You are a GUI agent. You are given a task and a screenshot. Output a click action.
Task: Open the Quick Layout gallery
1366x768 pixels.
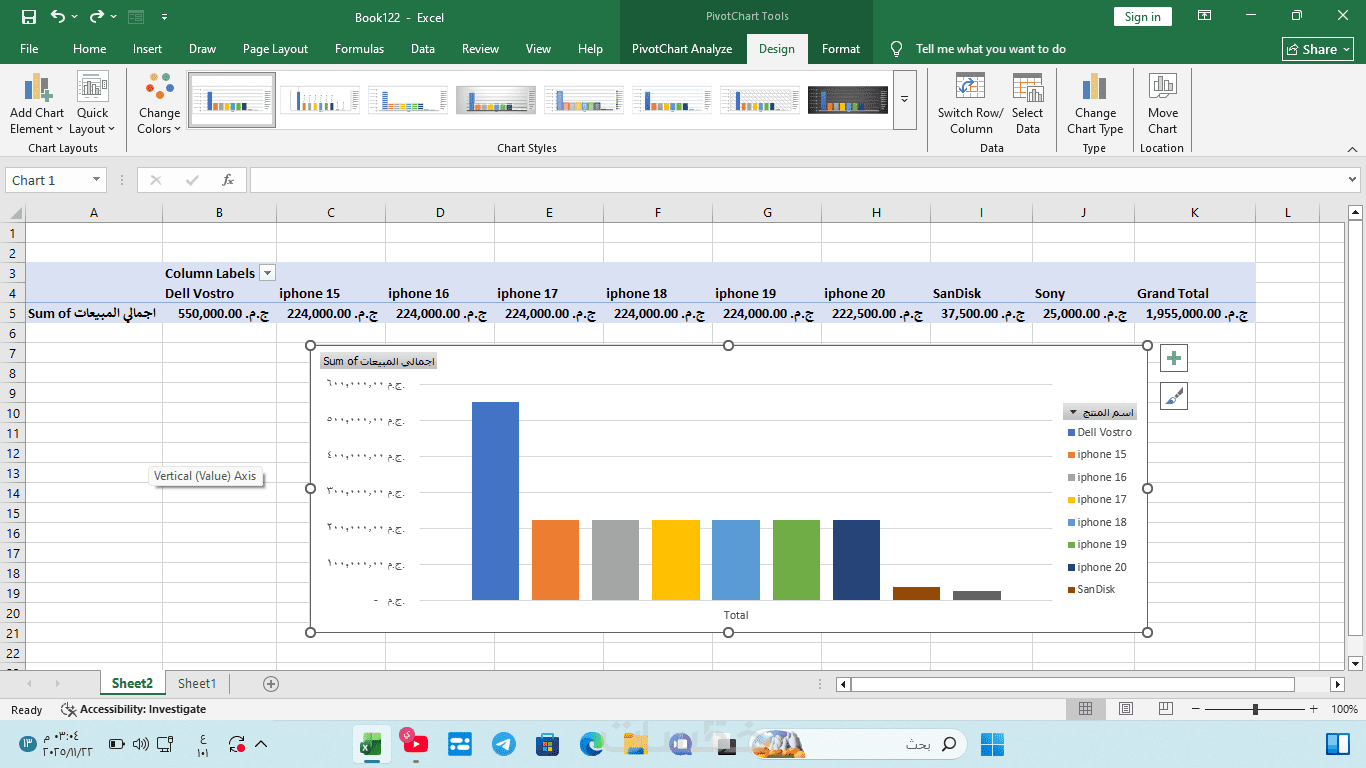point(92,102)
